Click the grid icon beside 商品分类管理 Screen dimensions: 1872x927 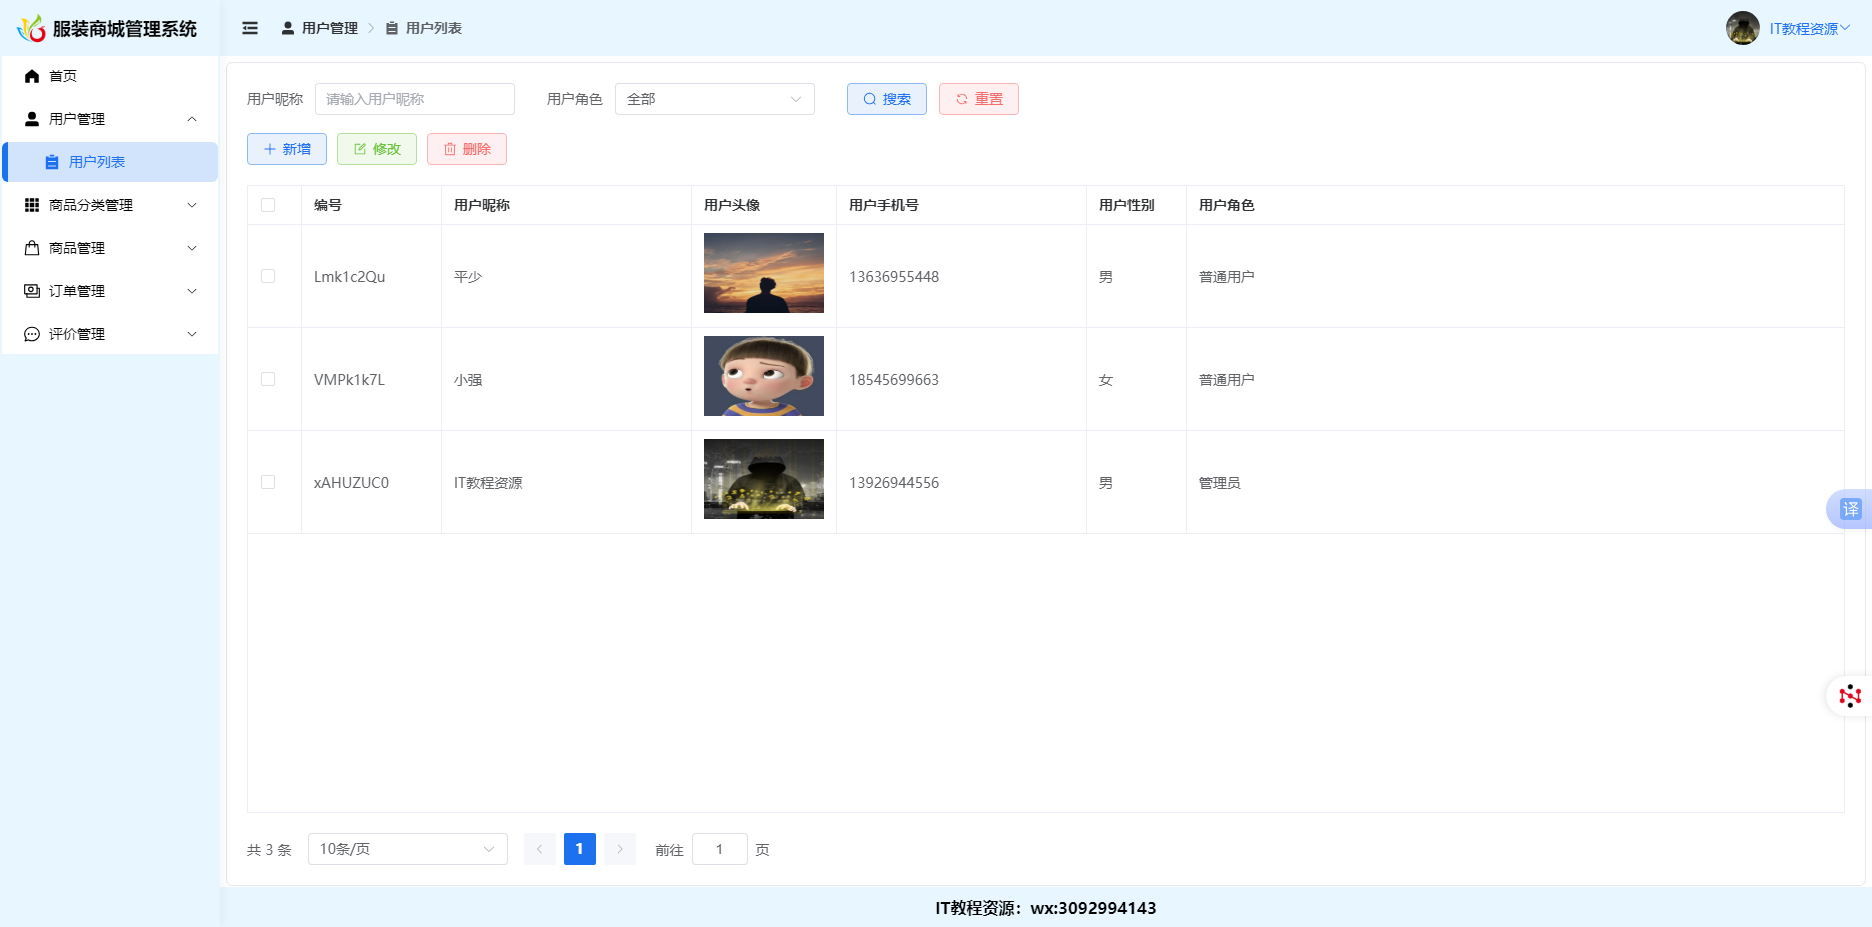(32, 205)
